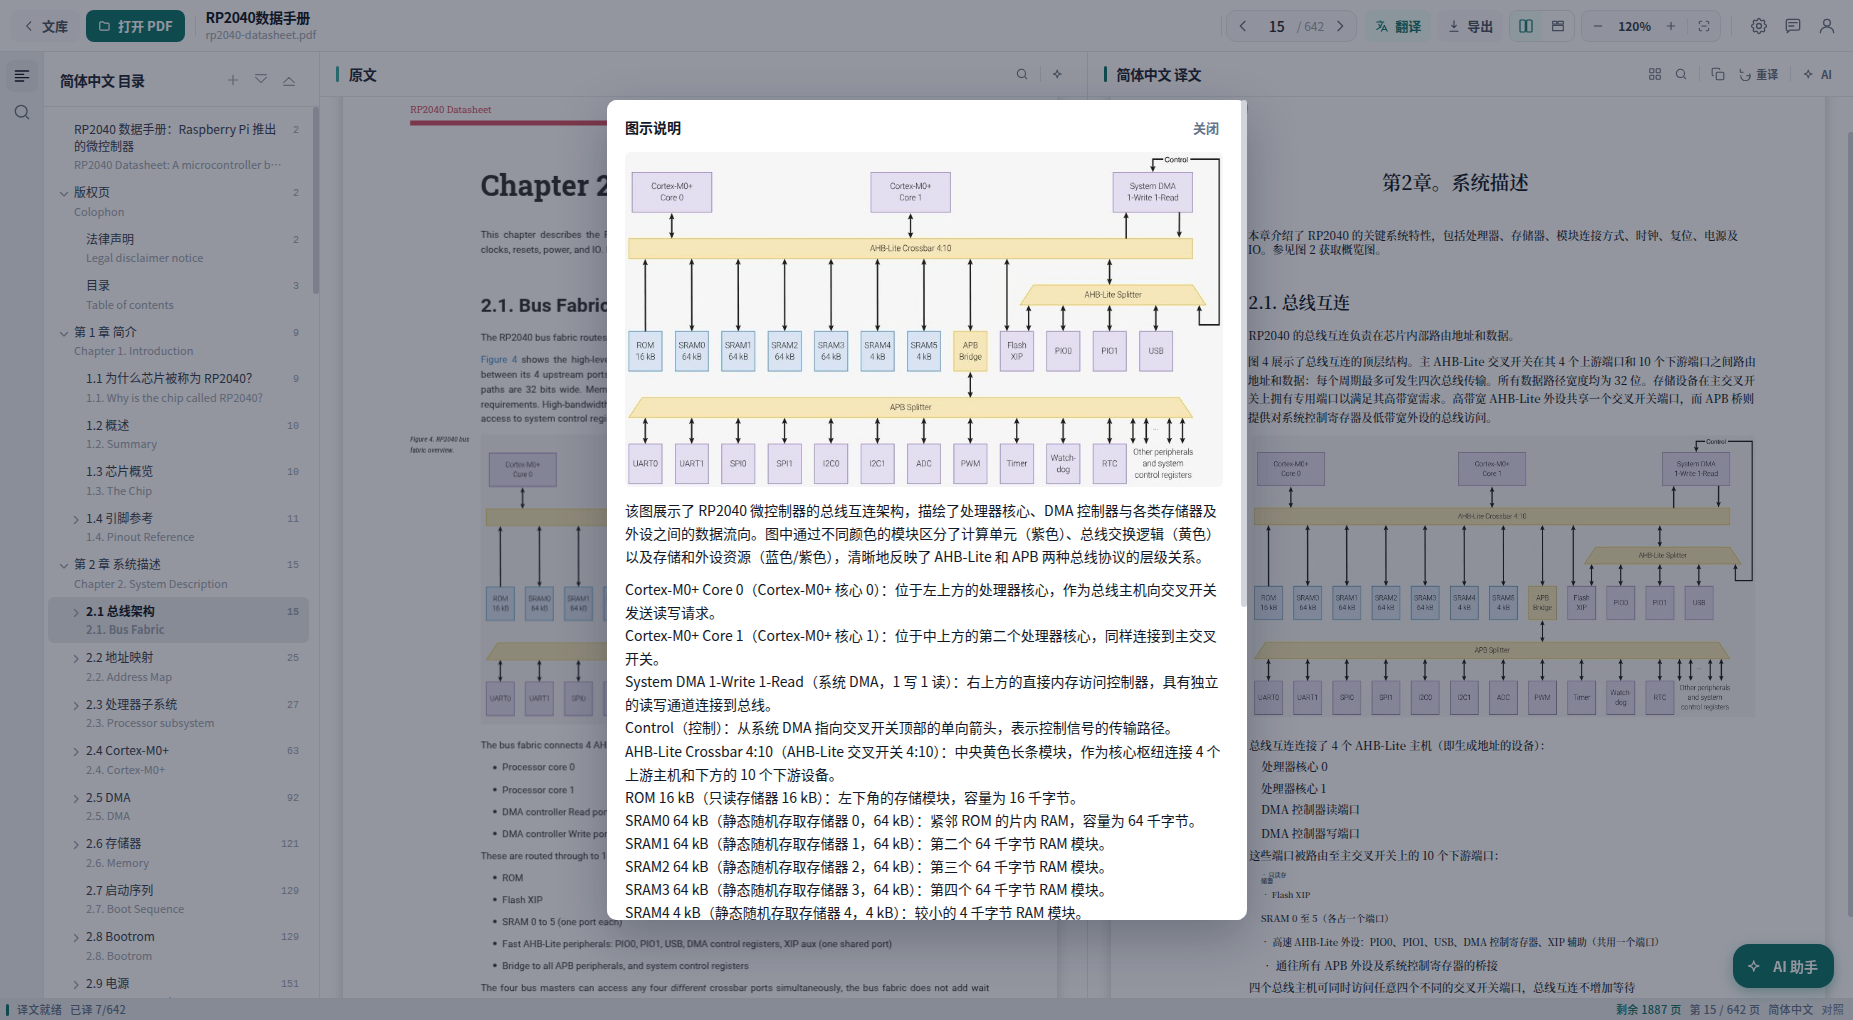Open the grid view icon in 译文 header

point(1655,74)
